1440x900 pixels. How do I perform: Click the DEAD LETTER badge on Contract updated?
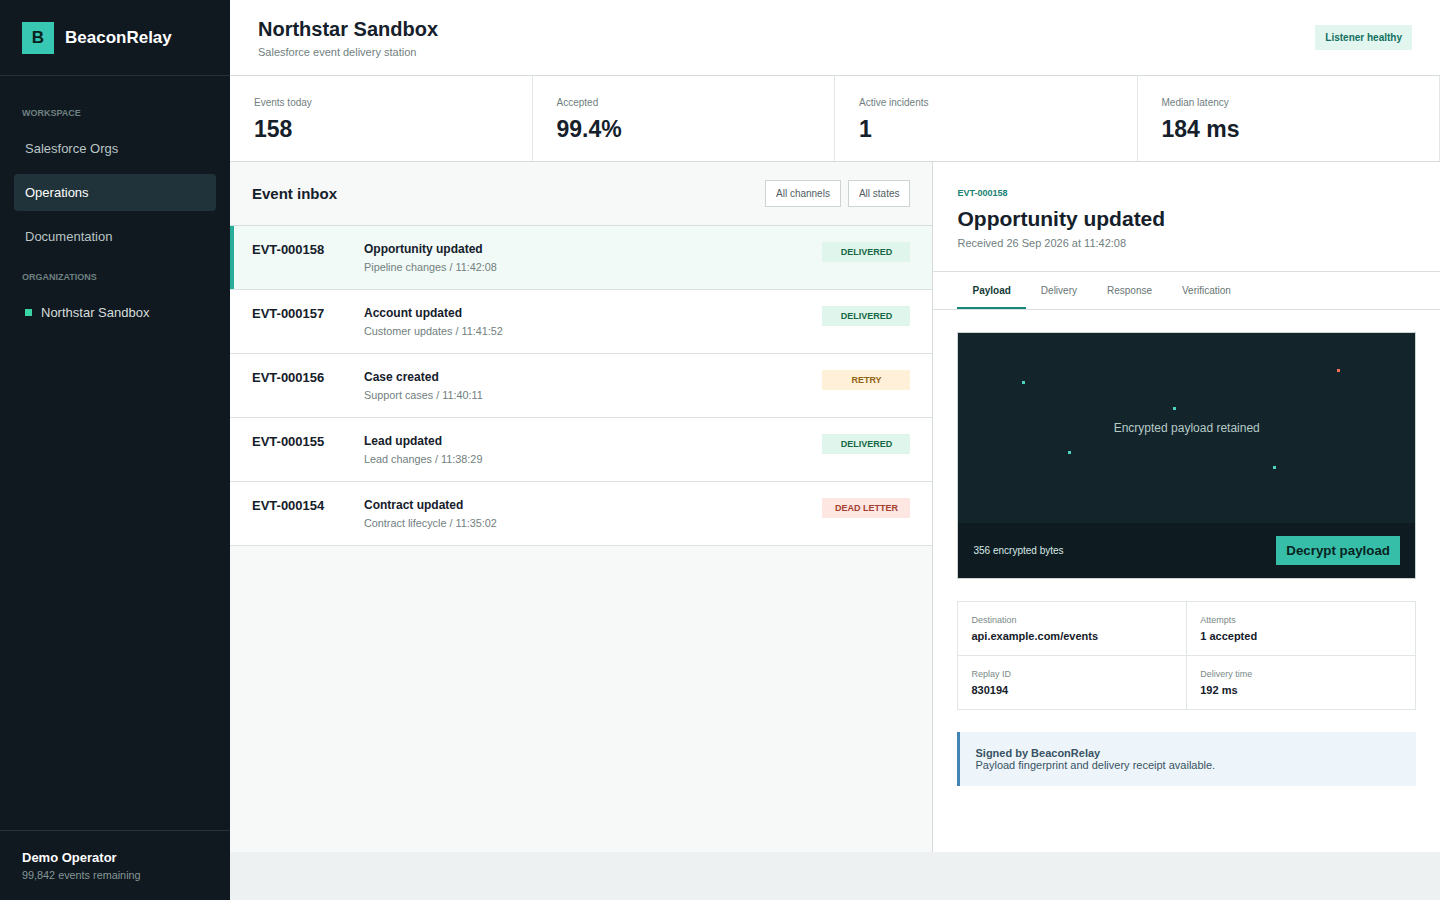pyautogui.click(x=866, y=508)
